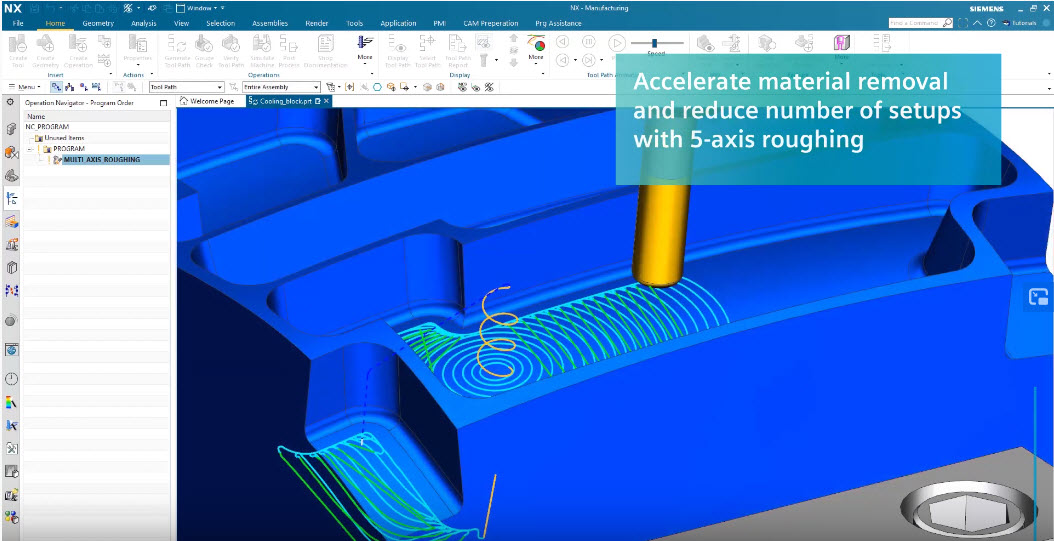Open the Render ribbon tab
Viewport: 1054px width, 541px height.
click(317, 23)
